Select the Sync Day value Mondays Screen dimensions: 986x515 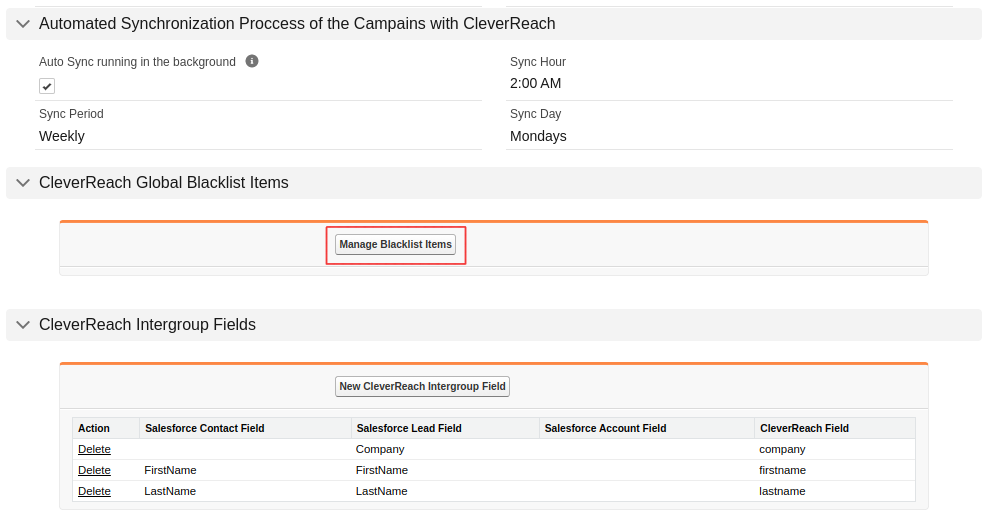(x=538, y=136)
